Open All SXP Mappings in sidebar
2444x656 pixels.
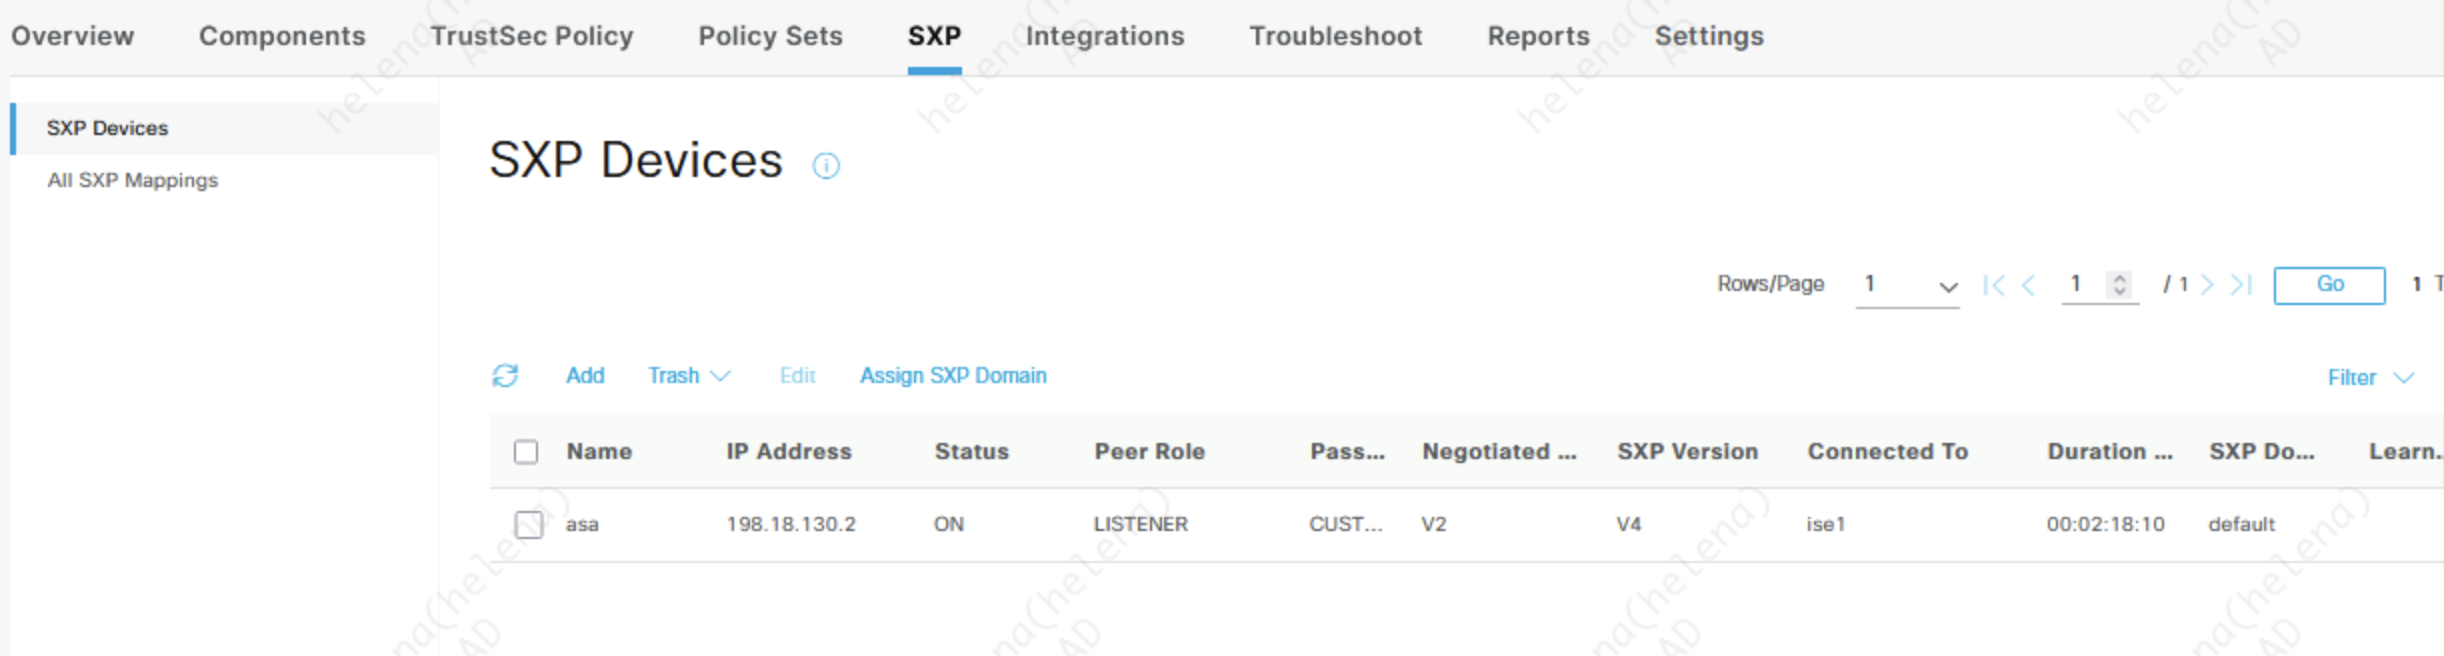[x=132, y=180]
